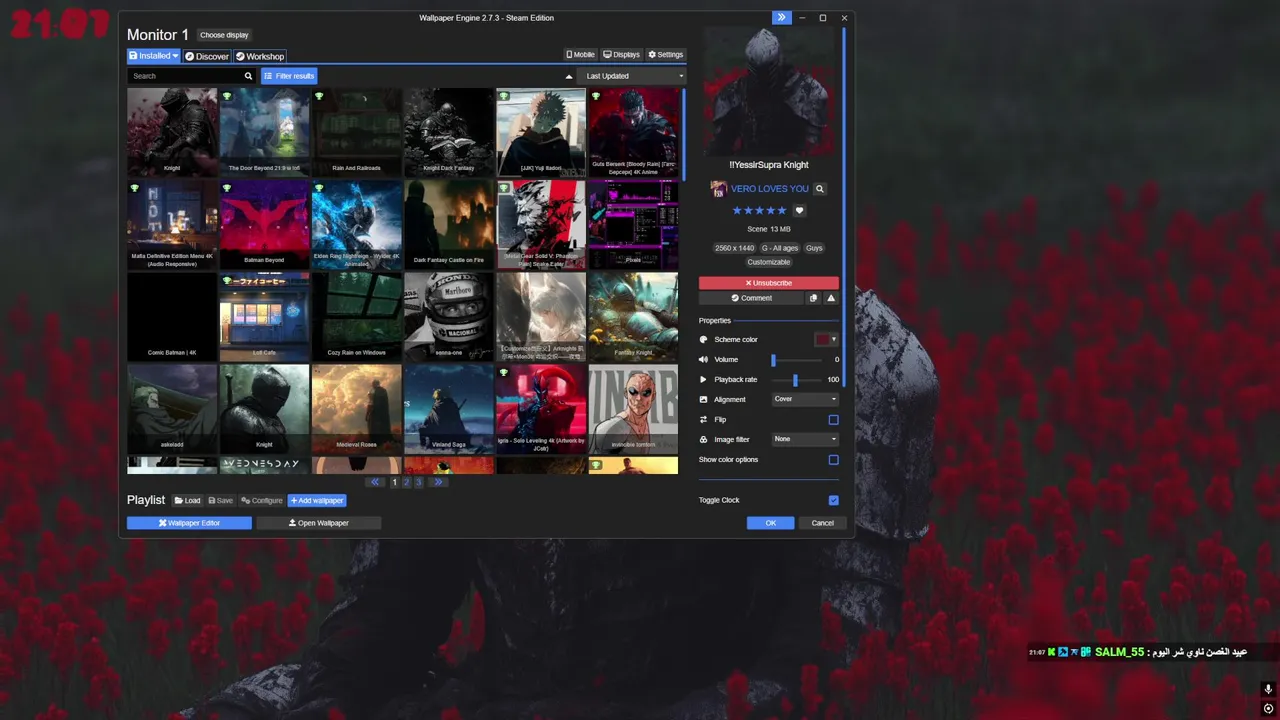Click the Volume slider handle
The width and height of the screenshot is (1280, 720).
(773, 360)
